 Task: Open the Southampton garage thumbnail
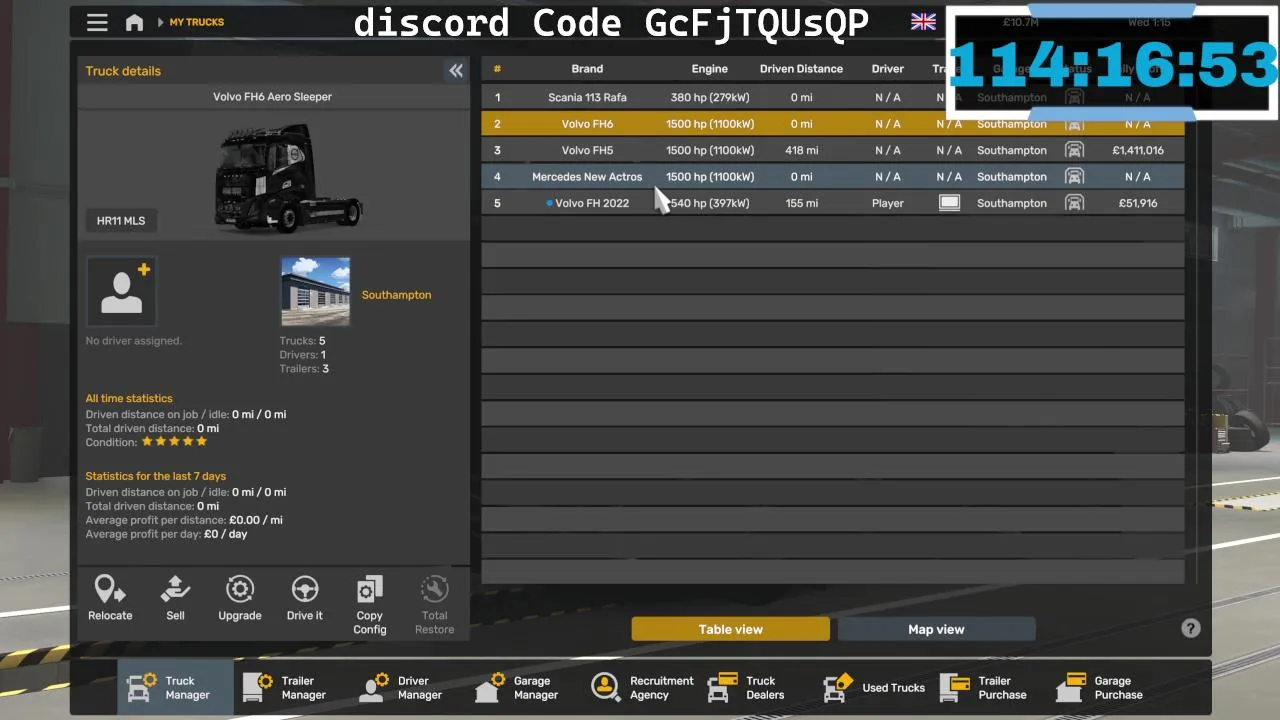coord(316,291)
